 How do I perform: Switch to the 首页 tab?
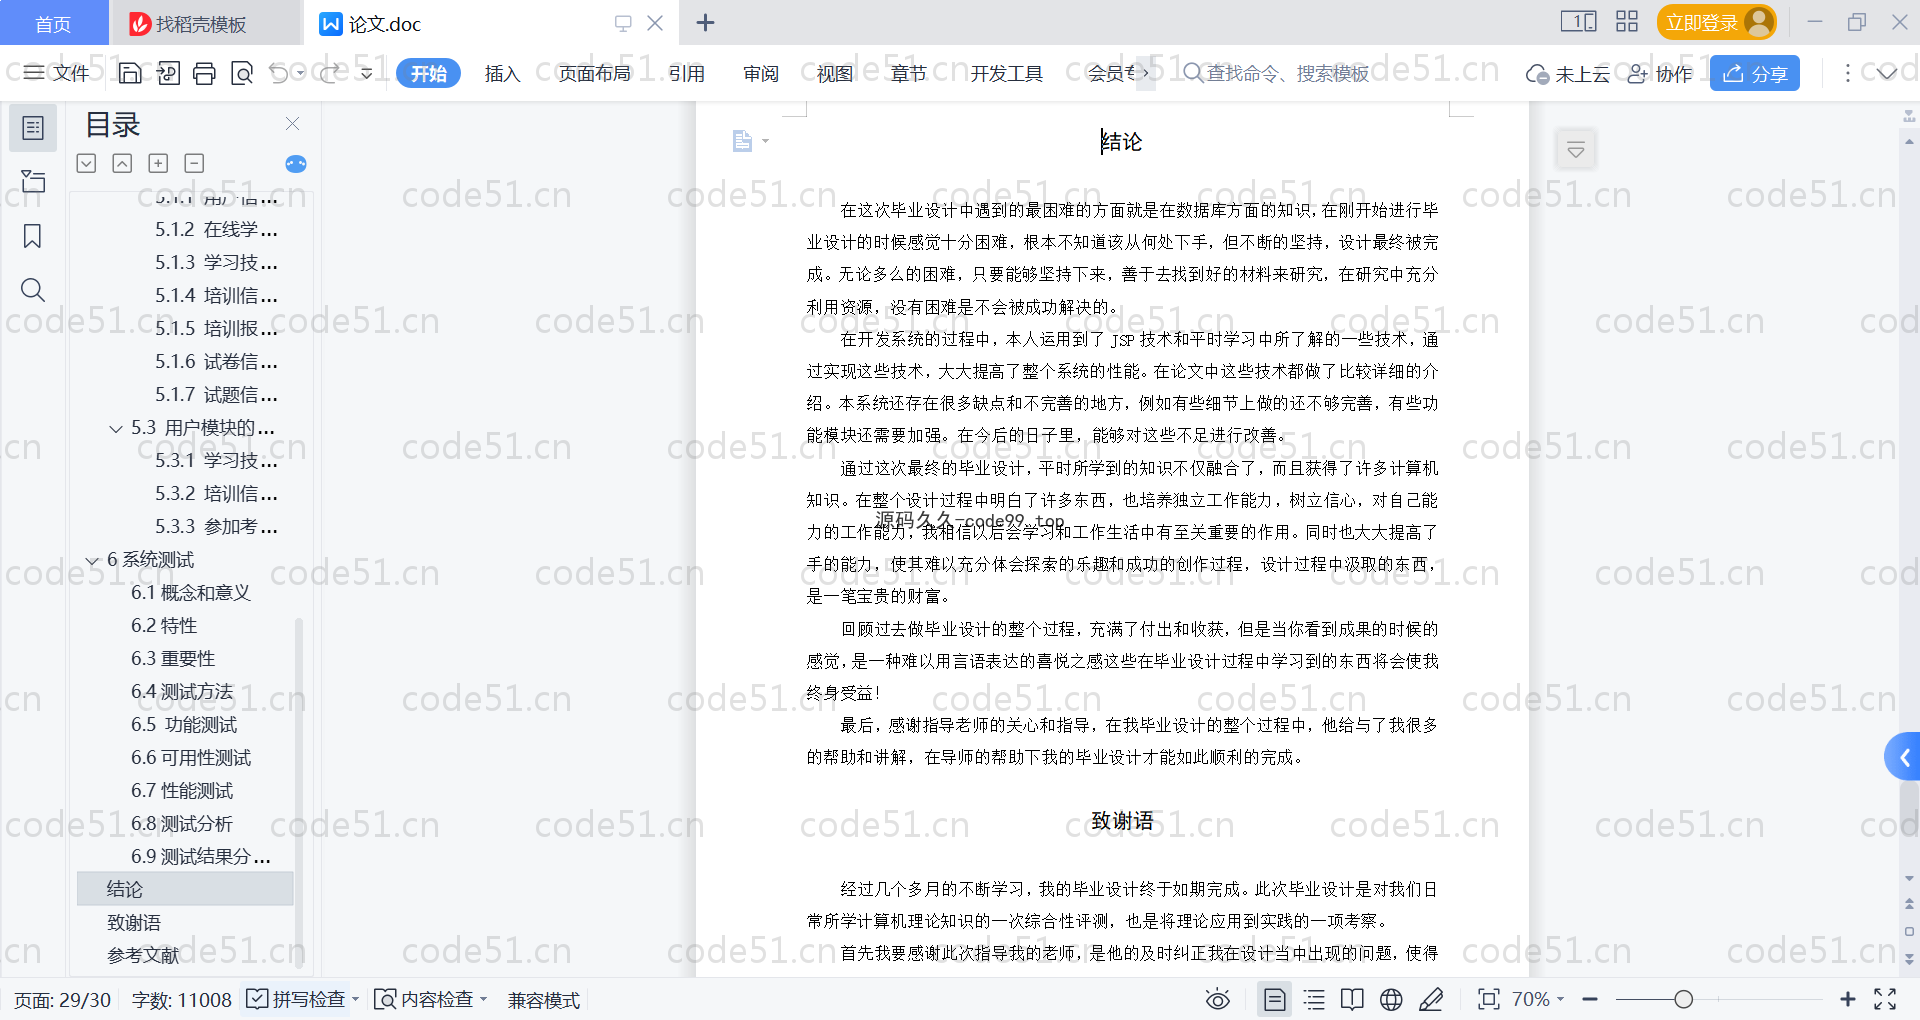(x=53, y=23)
